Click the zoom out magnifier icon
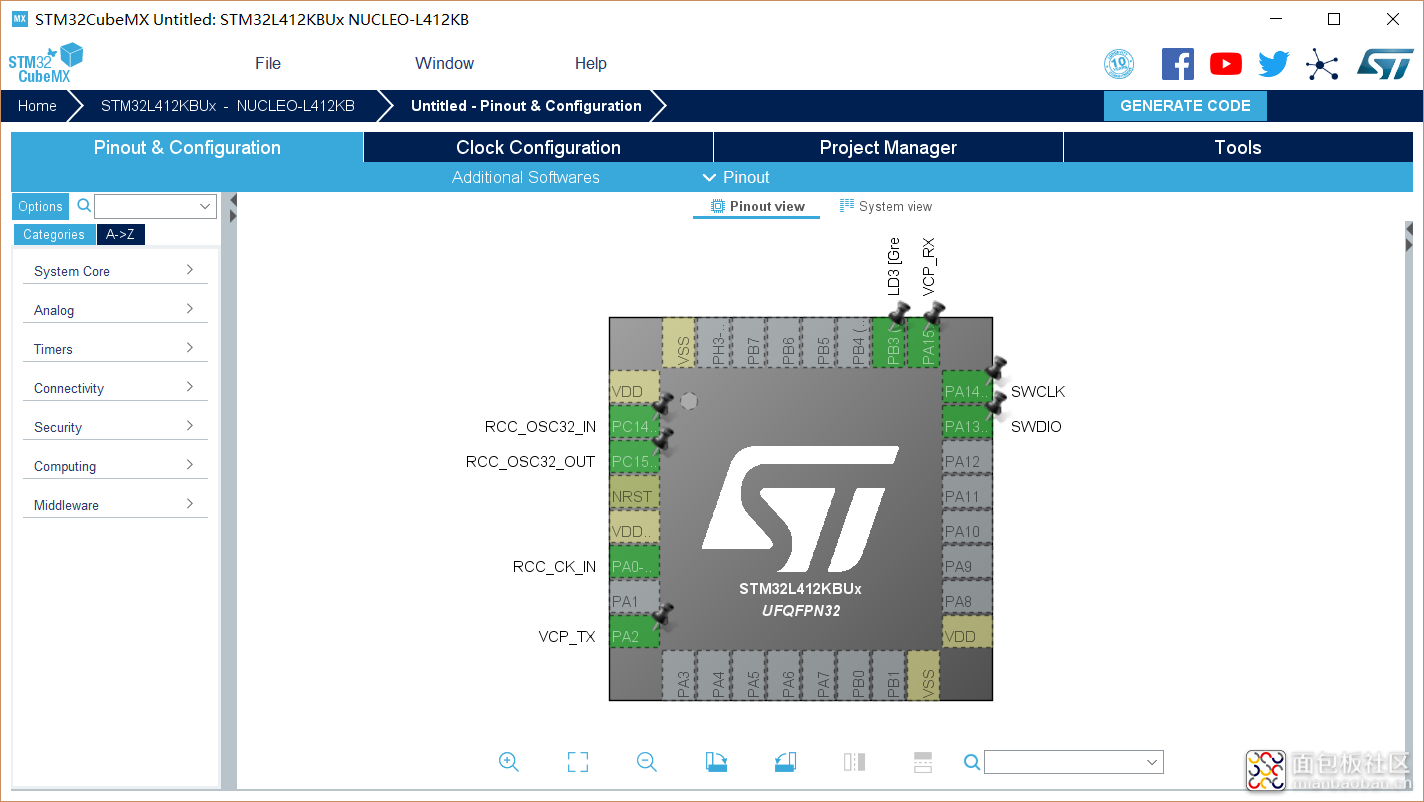 (x=647, y=762)
